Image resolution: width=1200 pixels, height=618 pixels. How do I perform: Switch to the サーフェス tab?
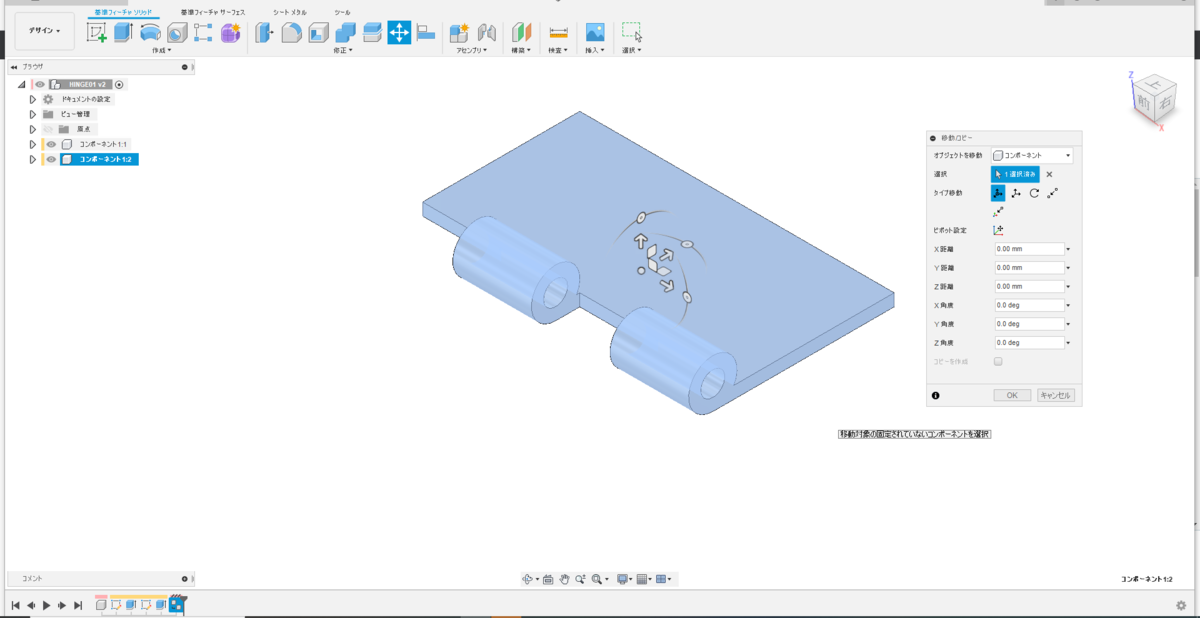click(x=212, y=12)
